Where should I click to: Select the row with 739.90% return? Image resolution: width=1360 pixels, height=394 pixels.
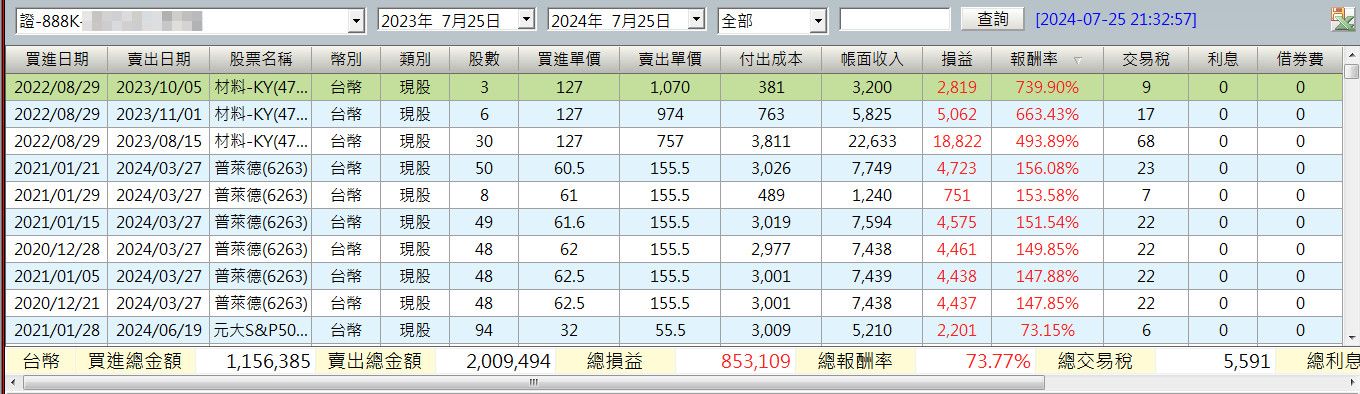pos(674,87)
